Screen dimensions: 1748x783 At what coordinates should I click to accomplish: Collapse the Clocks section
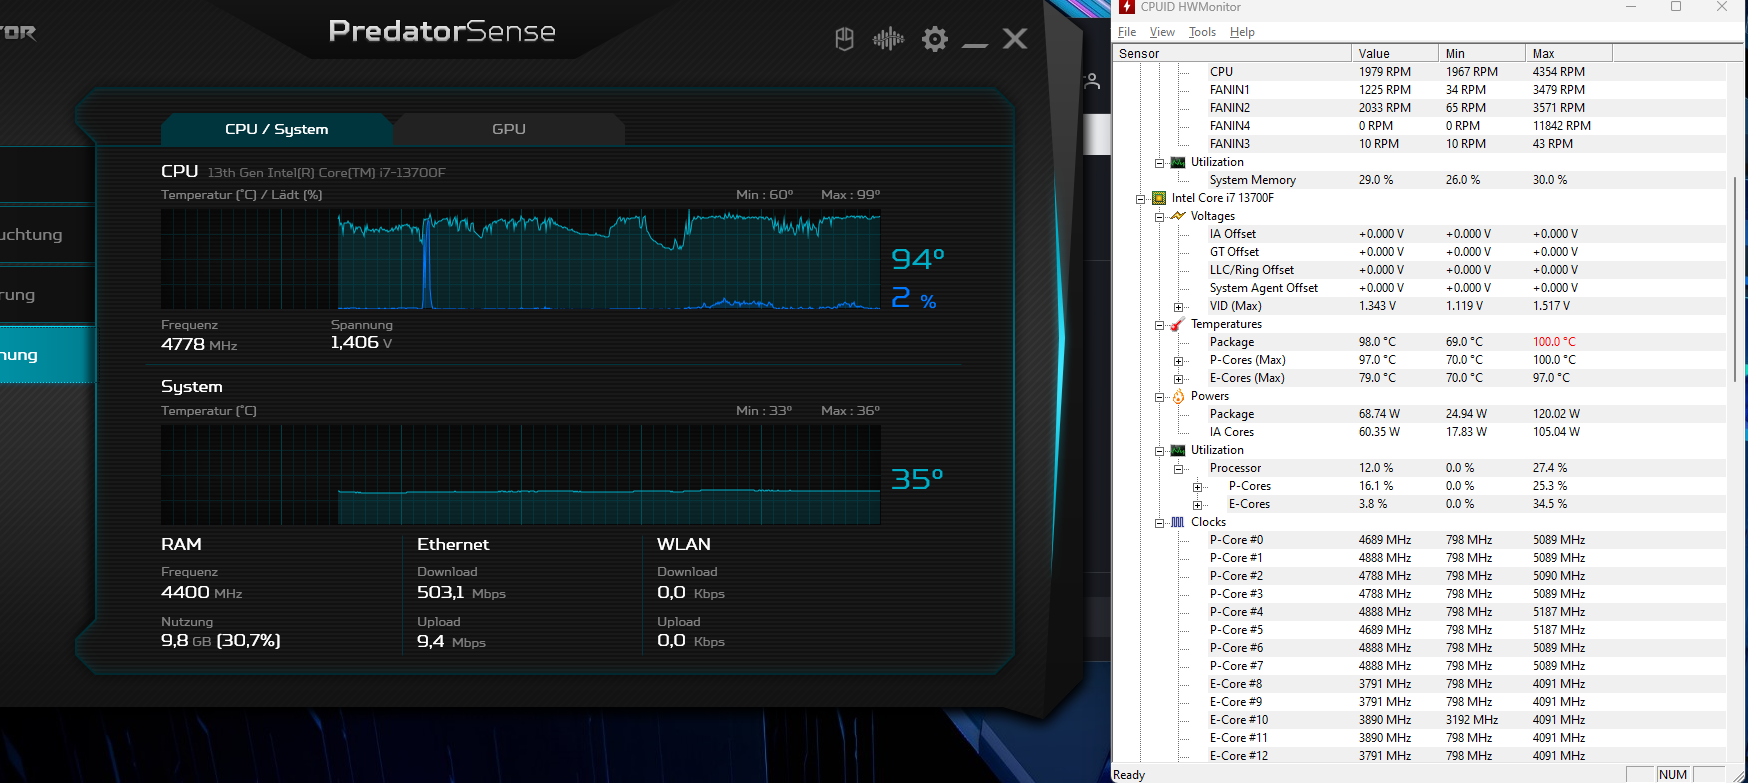point(1159,523)
